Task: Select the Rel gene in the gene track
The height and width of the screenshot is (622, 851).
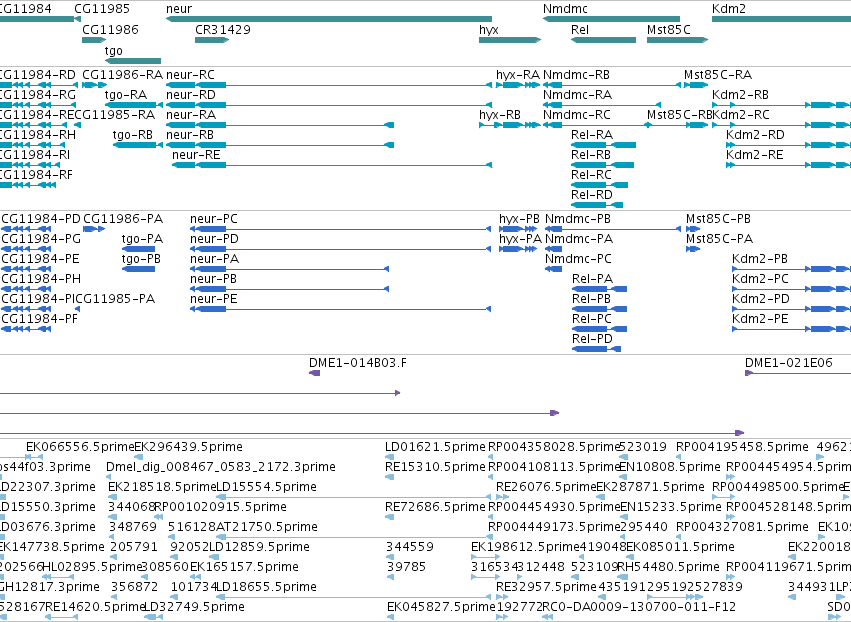Action: 603,40
